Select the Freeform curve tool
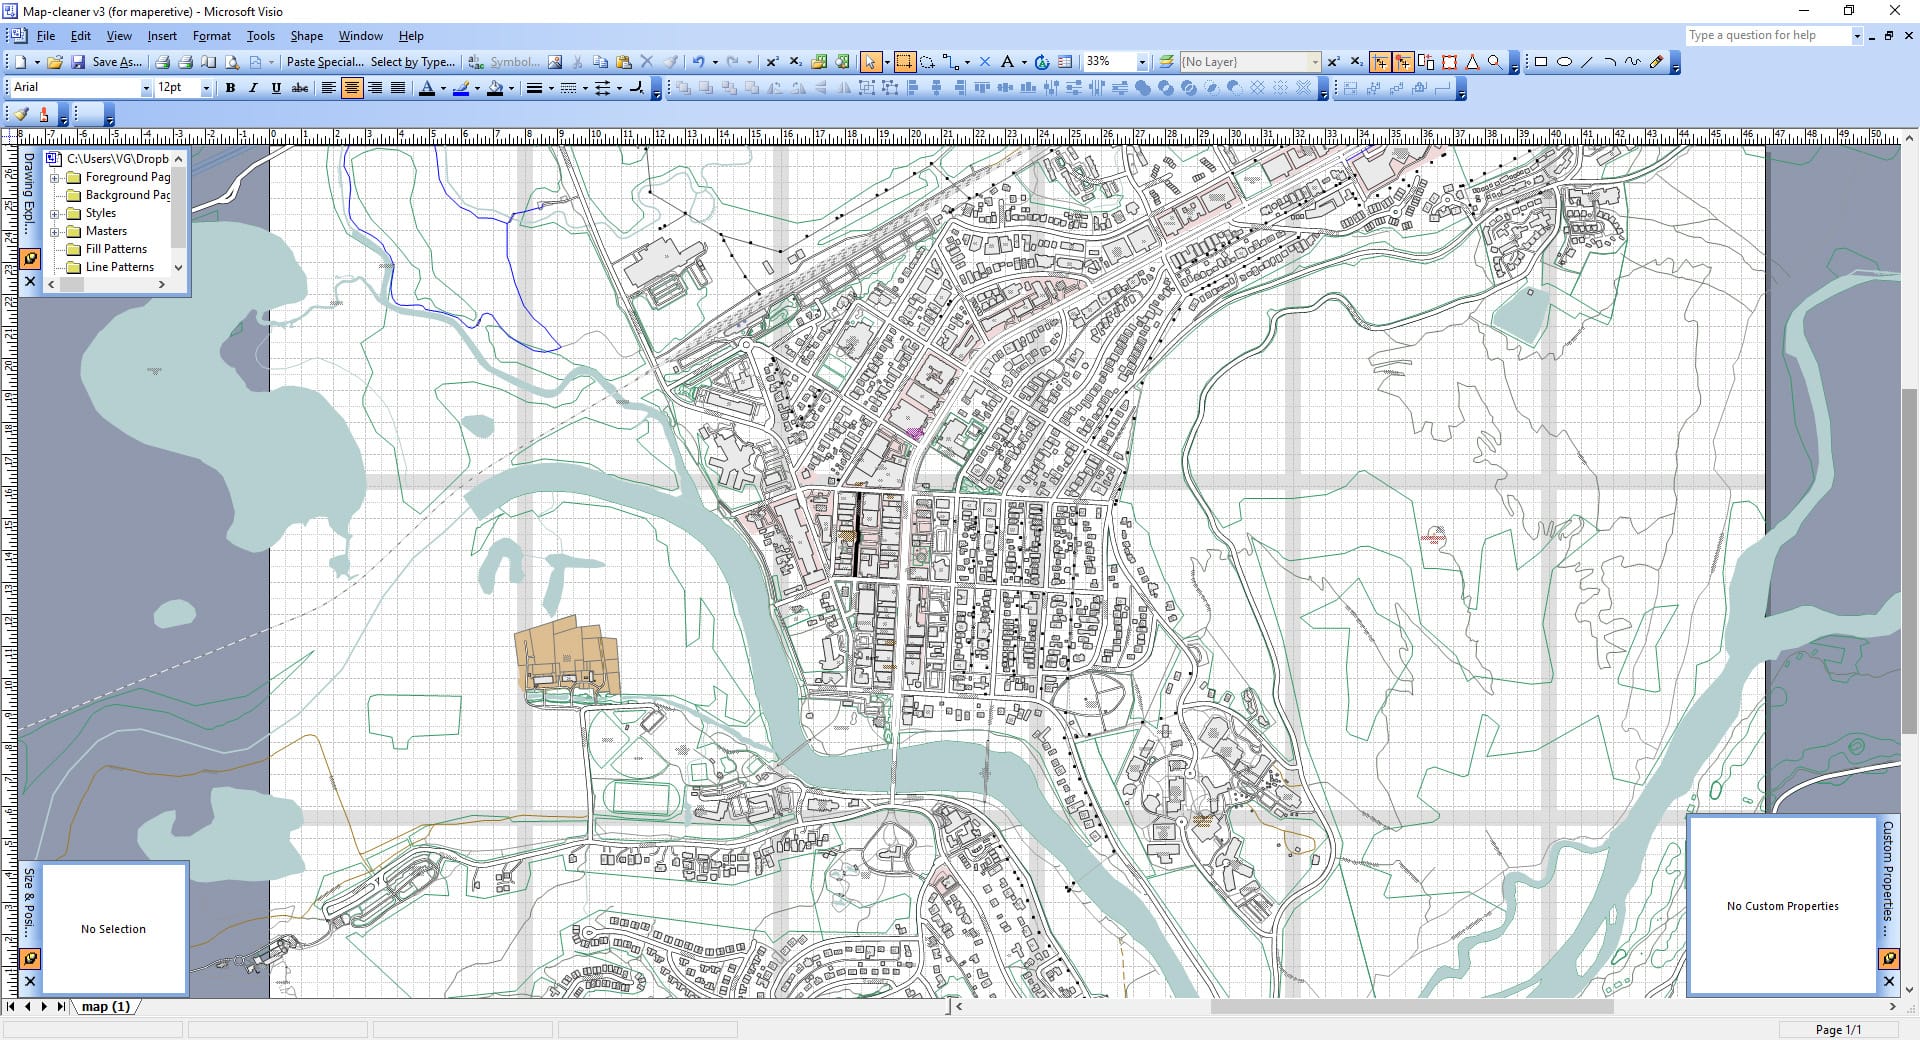 1633,62
